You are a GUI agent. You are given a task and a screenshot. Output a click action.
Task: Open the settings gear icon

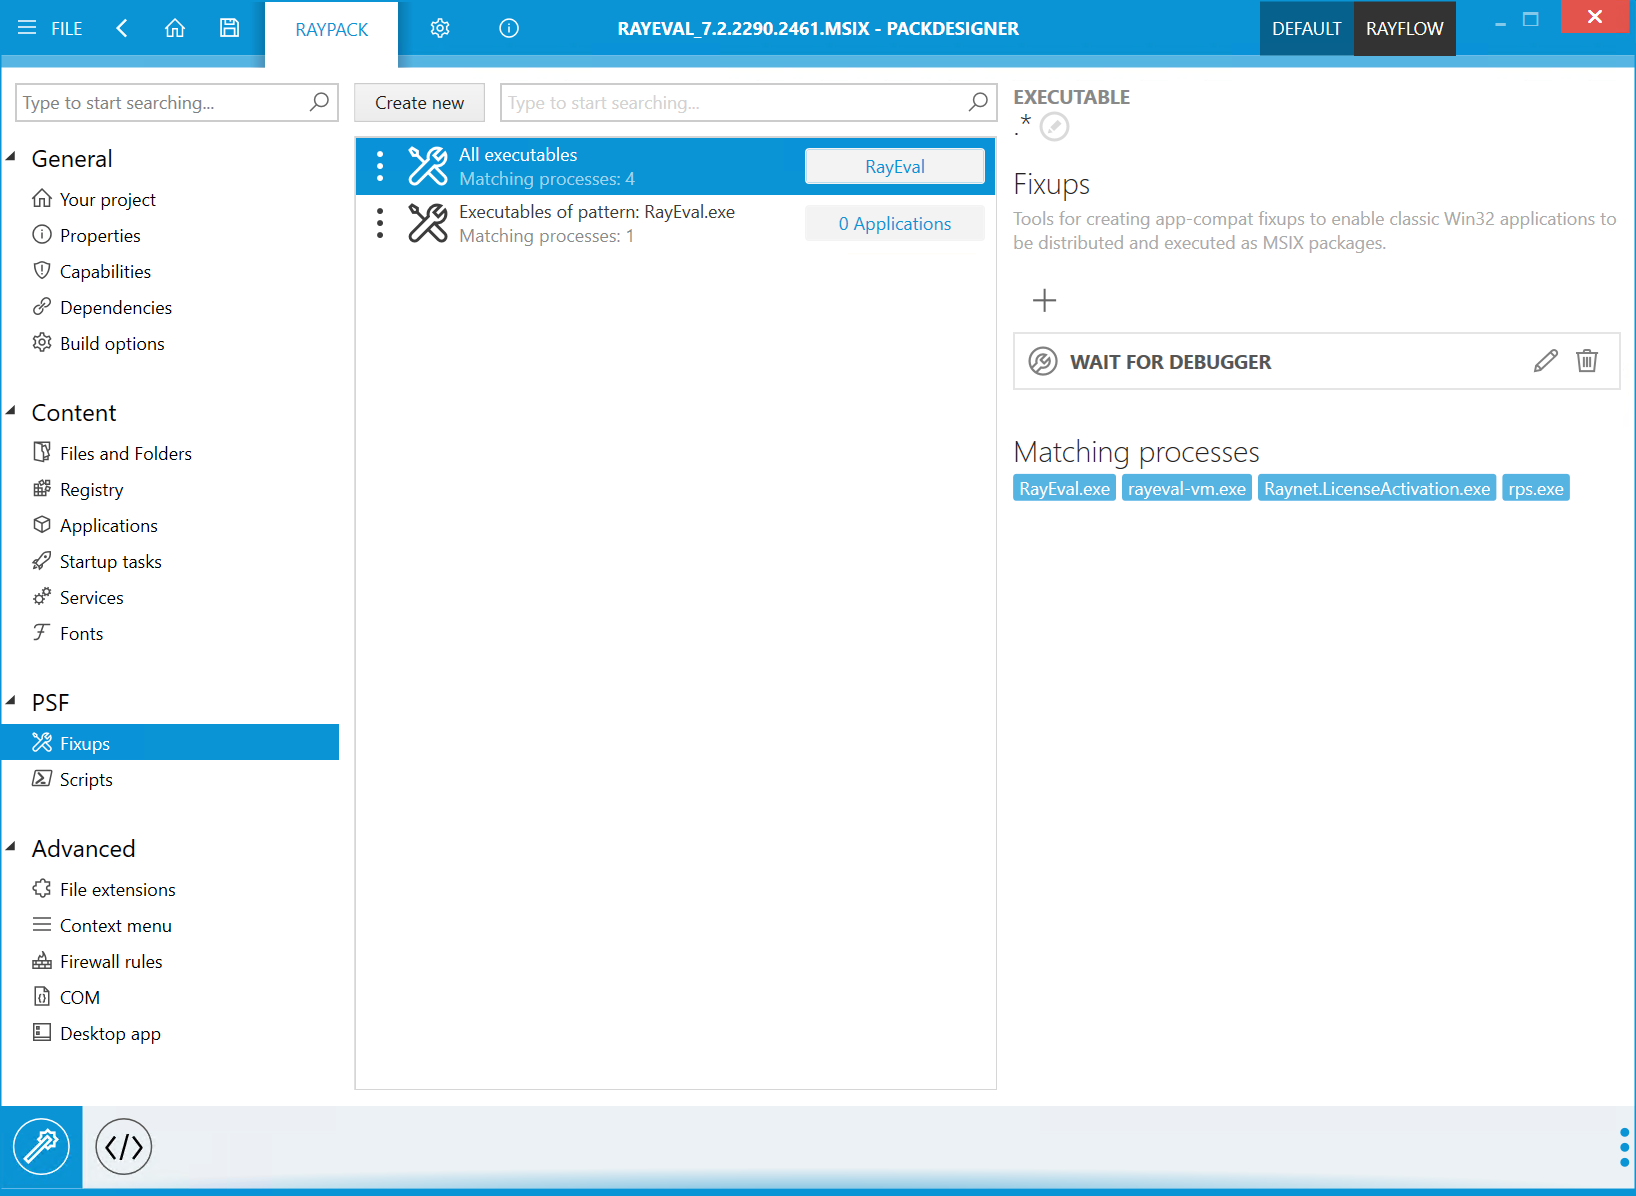coord(440,28)
